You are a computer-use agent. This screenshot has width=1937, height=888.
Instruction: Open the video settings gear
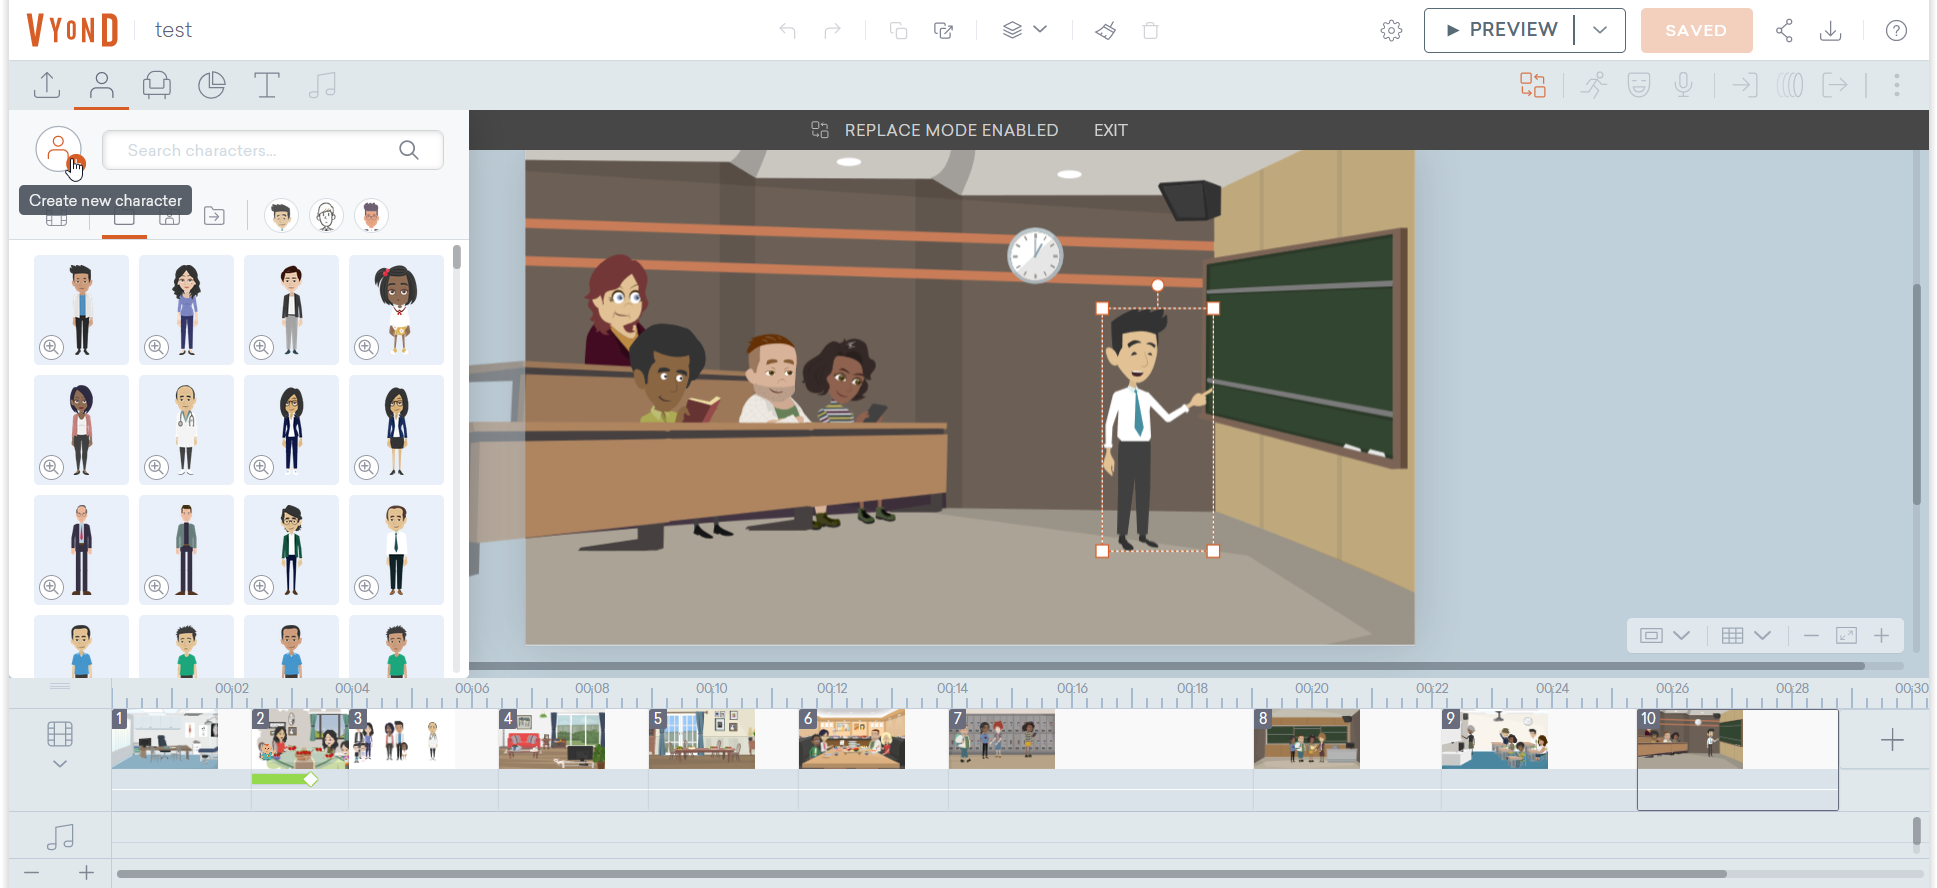point(1391,30)
